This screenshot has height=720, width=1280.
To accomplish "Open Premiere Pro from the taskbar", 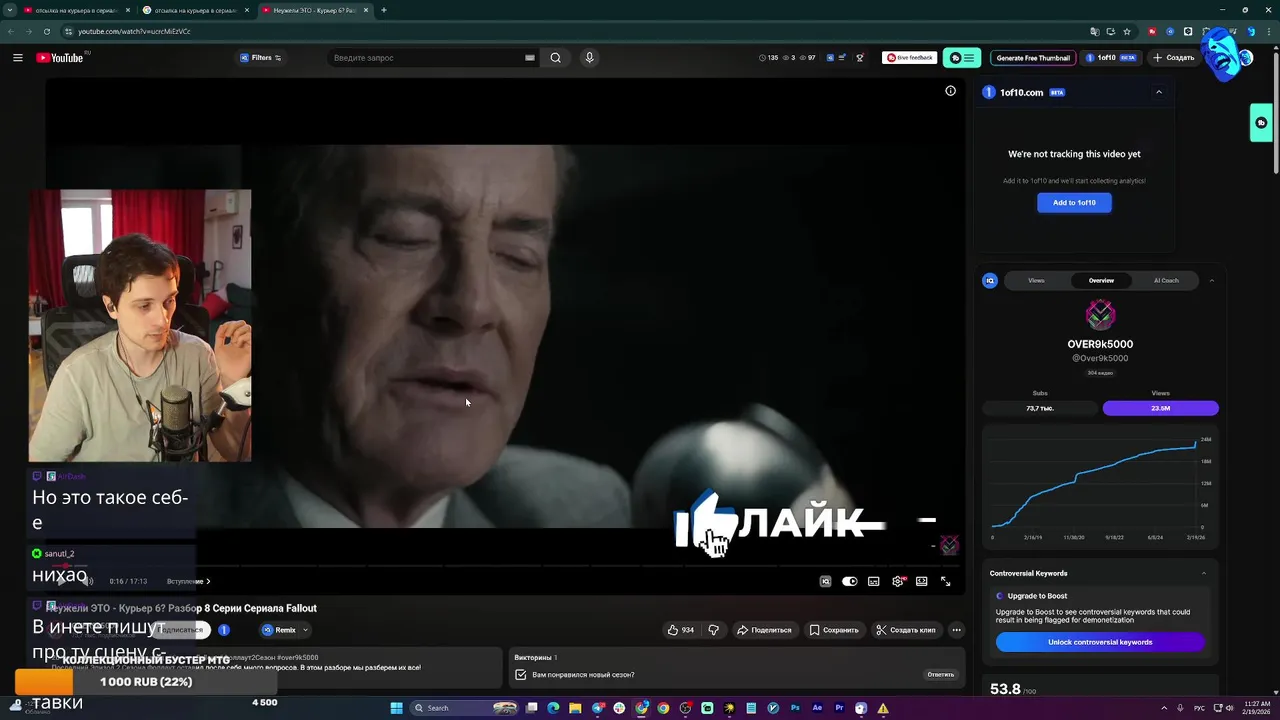I will pos(839,708).
